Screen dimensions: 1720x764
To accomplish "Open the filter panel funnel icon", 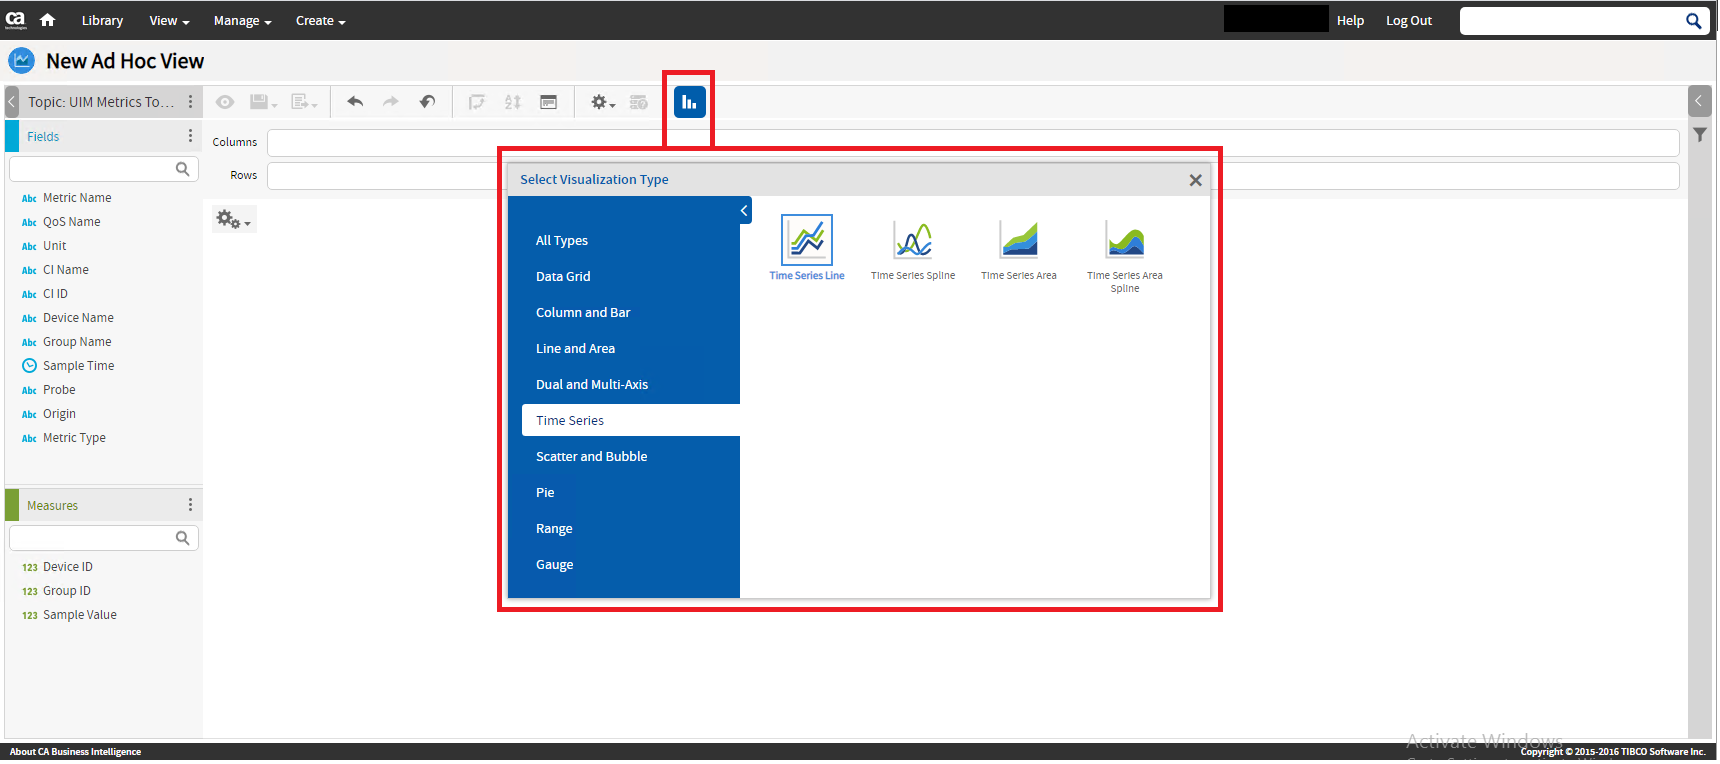I will coord(1699,135).
